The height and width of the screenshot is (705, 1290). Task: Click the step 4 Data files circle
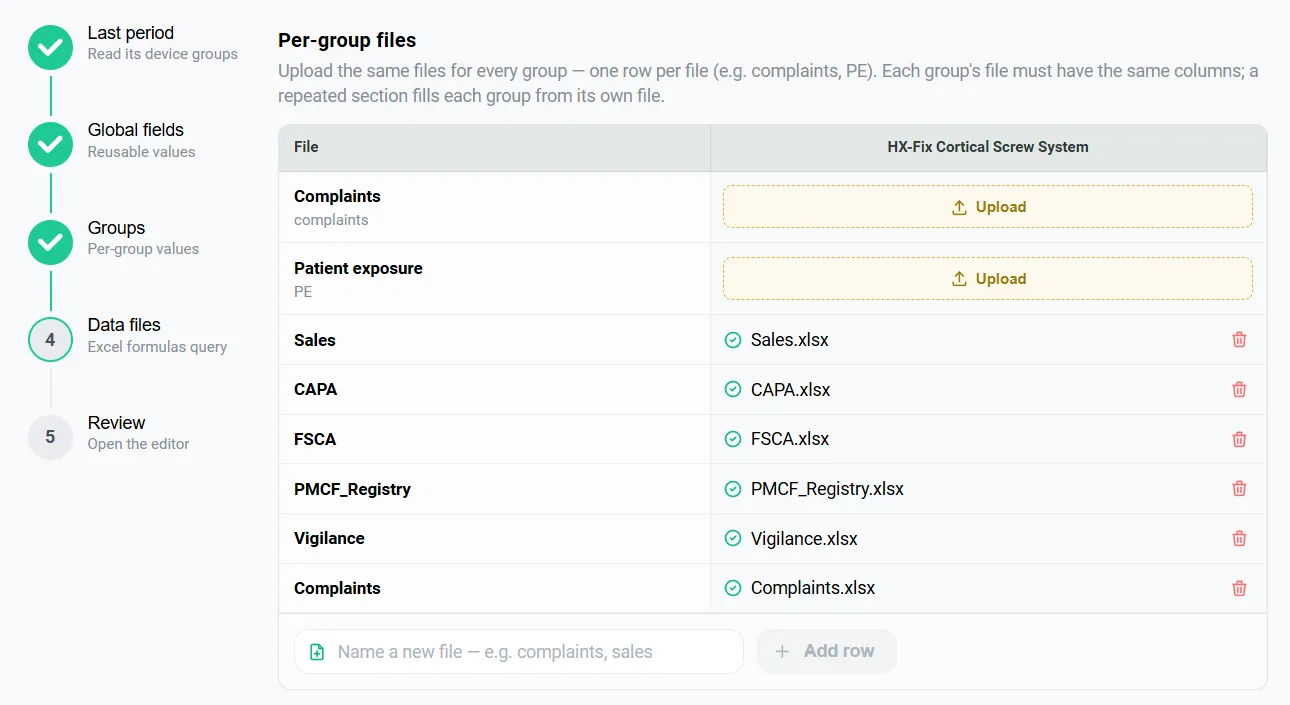pos(50,339)
